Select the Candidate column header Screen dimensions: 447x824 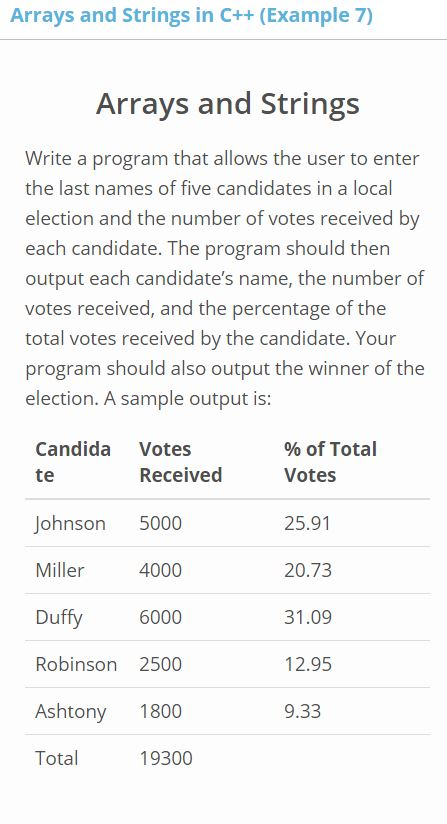pyautogui.click(x=73, y=462)
